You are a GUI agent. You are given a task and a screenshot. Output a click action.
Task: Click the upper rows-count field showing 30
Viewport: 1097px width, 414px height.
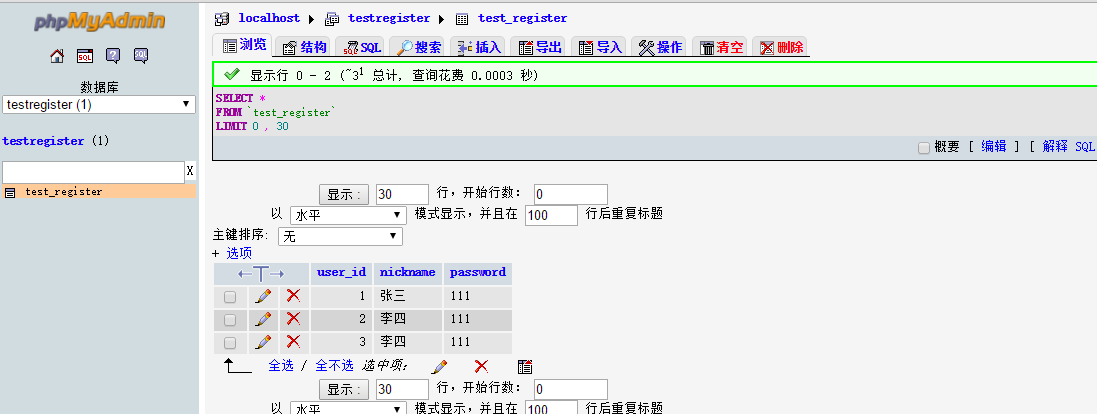[x=402, y=194]
